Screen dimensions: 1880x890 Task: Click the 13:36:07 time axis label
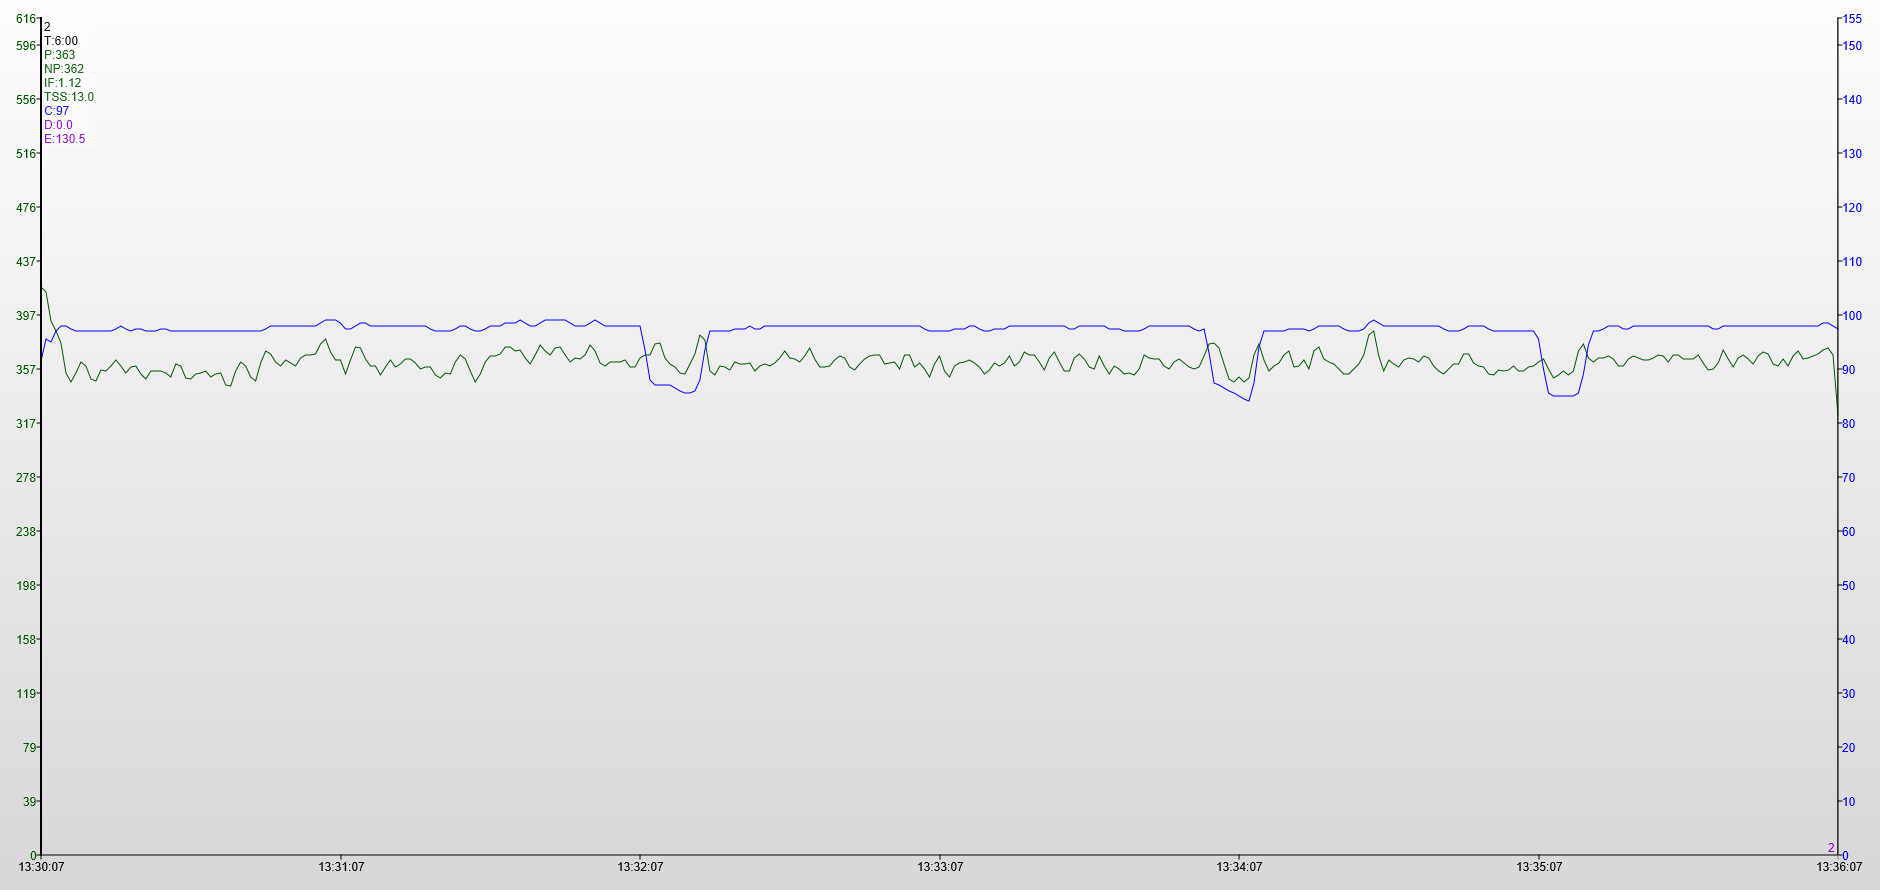pyautogui.click(x=1838, y=867)
